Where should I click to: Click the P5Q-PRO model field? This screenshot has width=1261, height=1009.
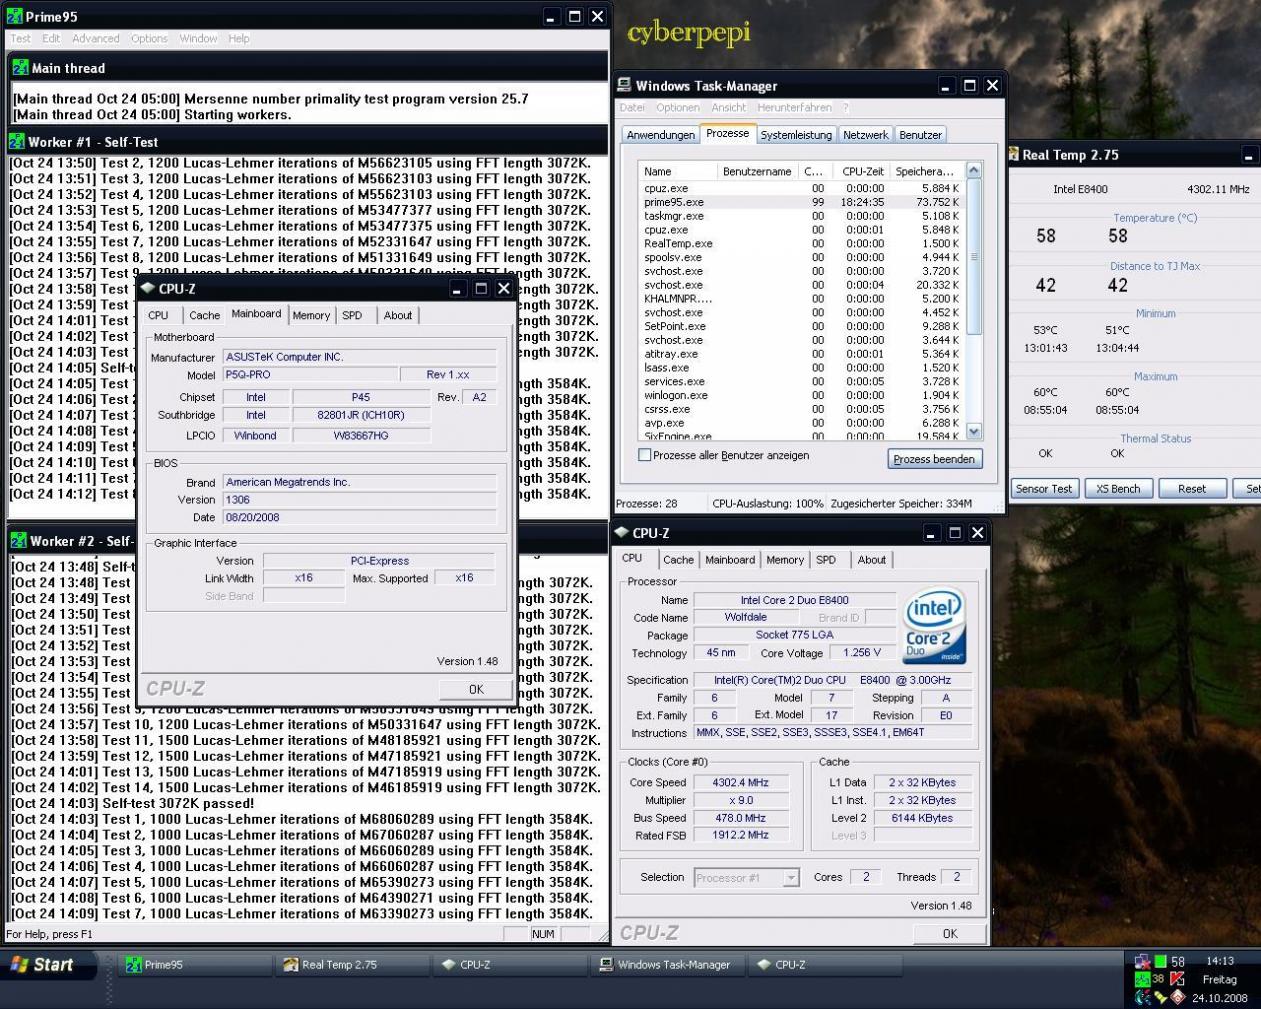pyautogui.click(x=308, y=375)
